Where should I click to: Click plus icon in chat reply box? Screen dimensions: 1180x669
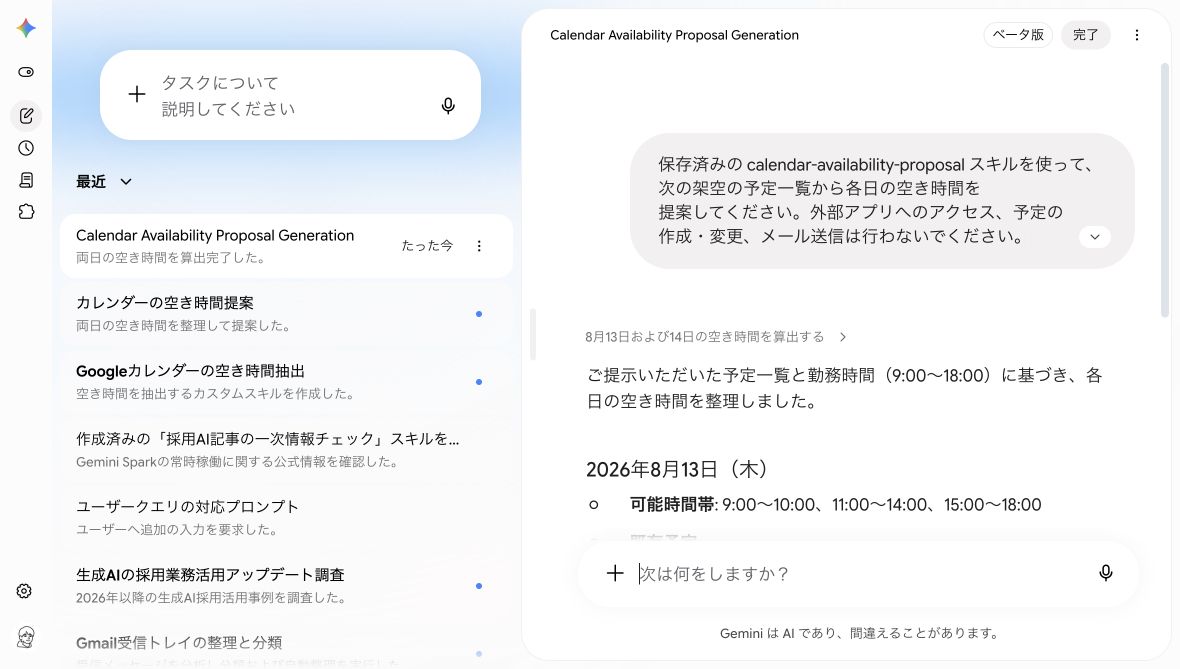[x=615, y=573]
